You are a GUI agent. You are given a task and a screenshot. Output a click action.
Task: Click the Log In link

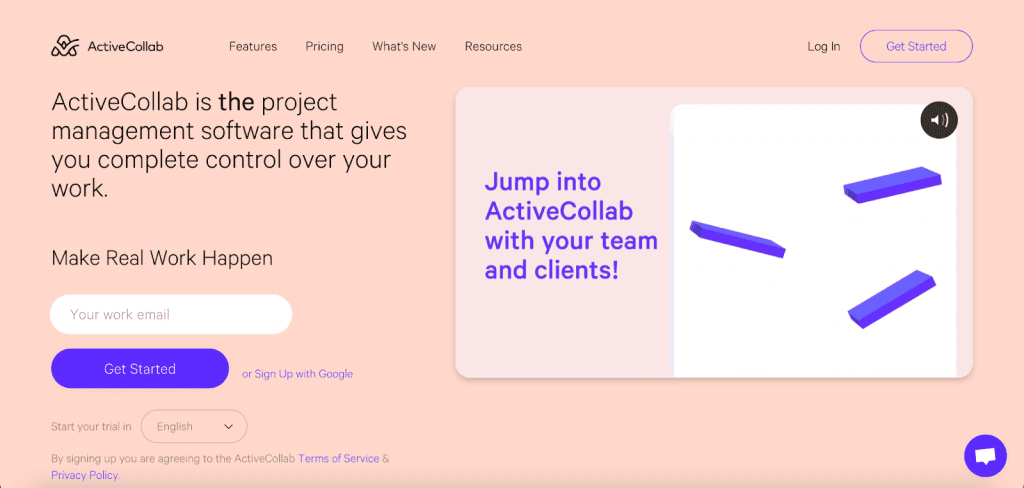click(x=824, y=46)
